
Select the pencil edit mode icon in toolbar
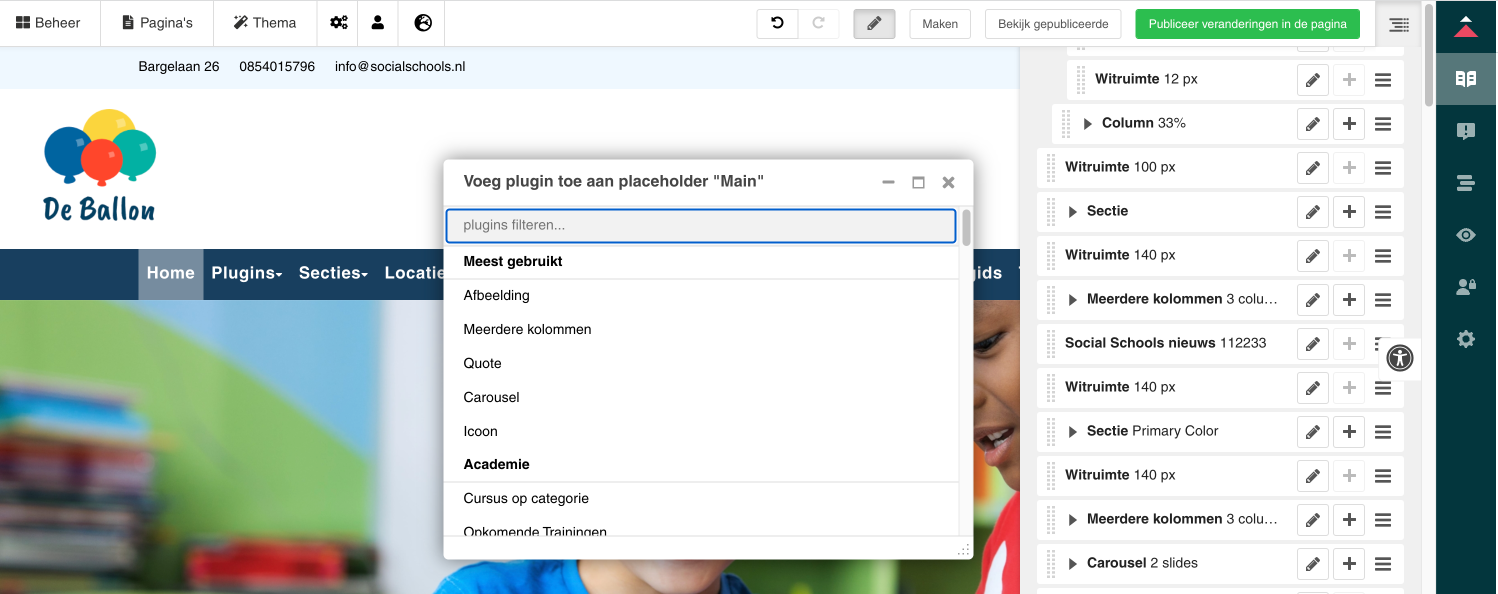click(873, 23)
